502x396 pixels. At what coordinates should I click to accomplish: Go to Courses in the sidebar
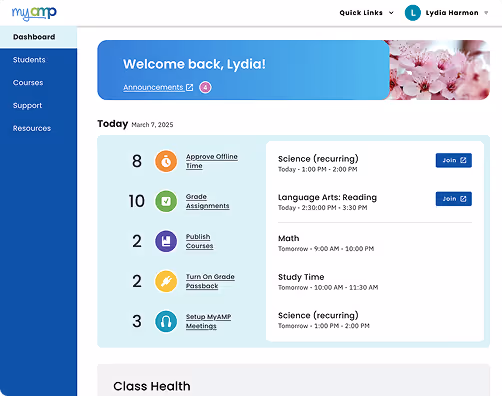(x=28, y=83)
